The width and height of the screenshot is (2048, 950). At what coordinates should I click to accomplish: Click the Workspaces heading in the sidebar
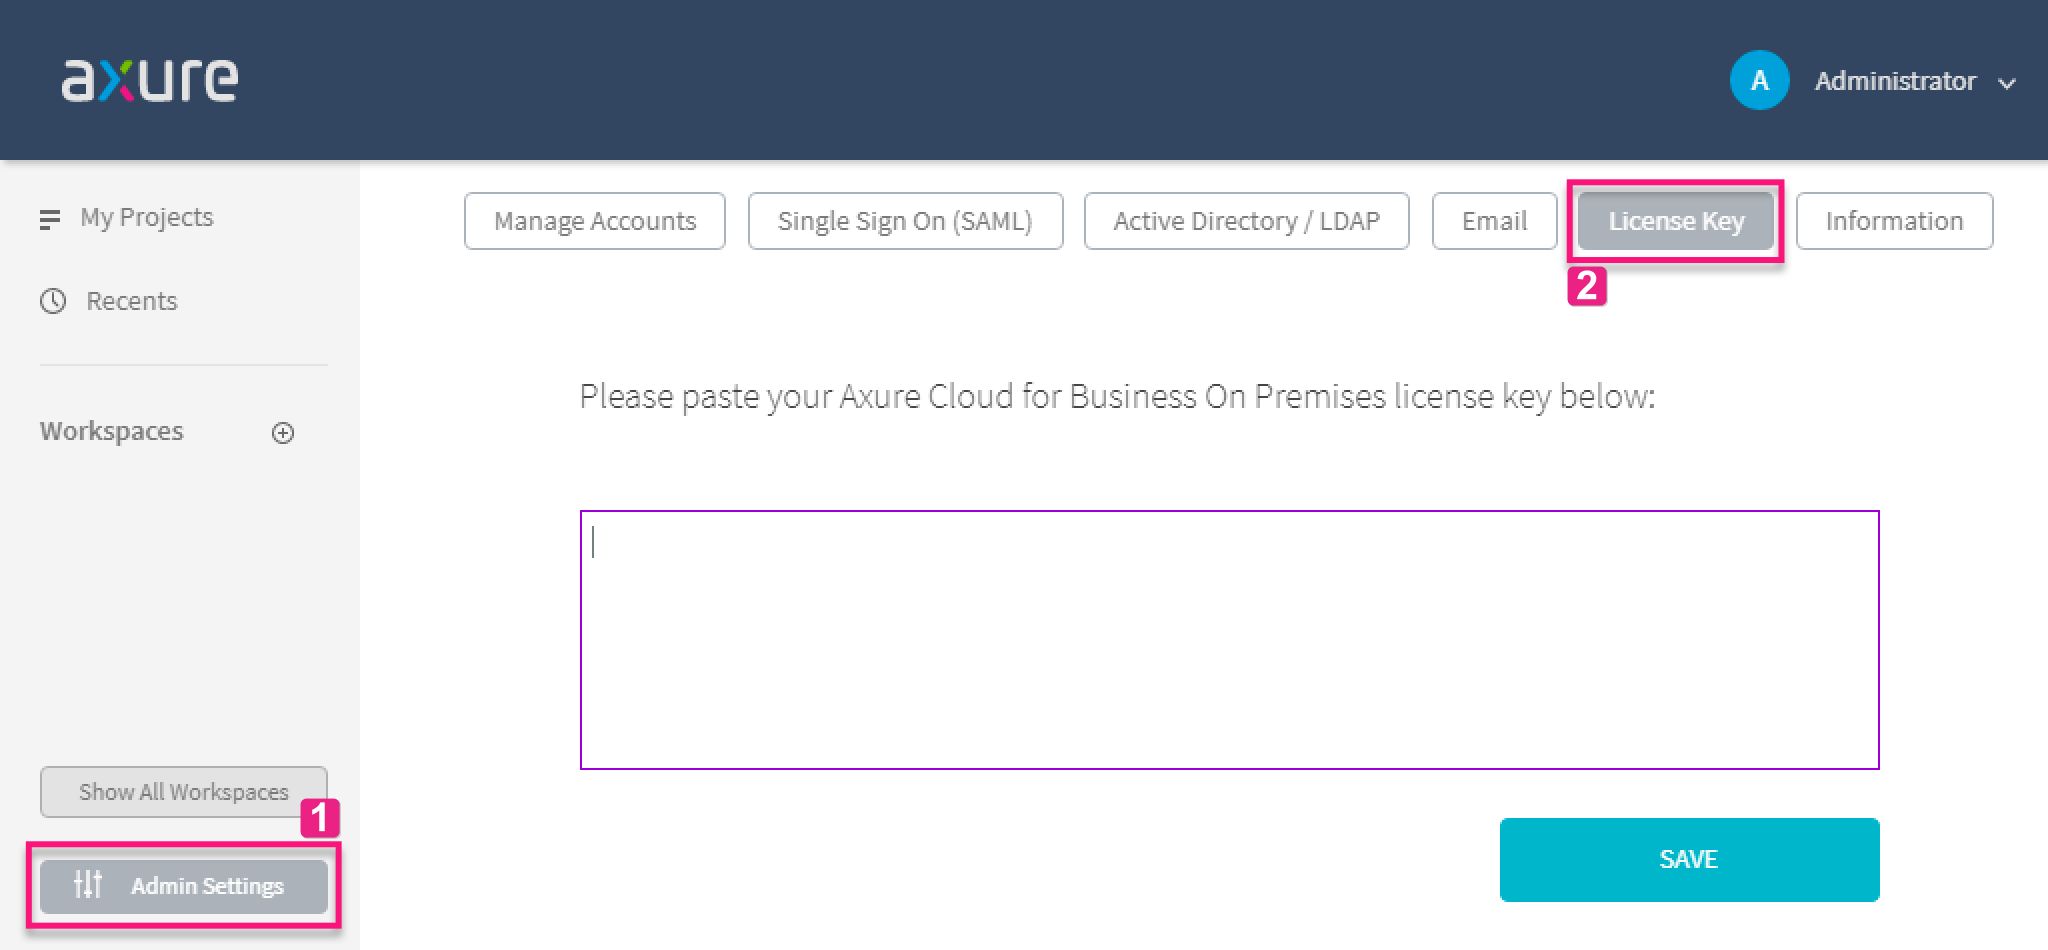tap(112, 431)
